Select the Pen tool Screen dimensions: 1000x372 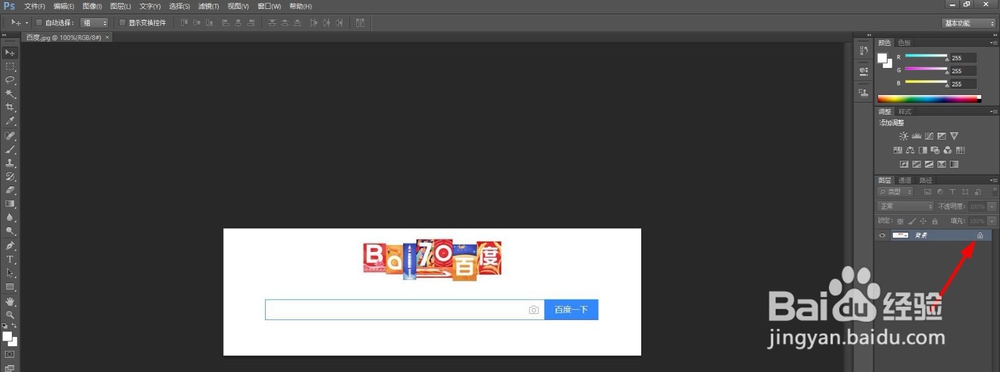coord(10,246)
